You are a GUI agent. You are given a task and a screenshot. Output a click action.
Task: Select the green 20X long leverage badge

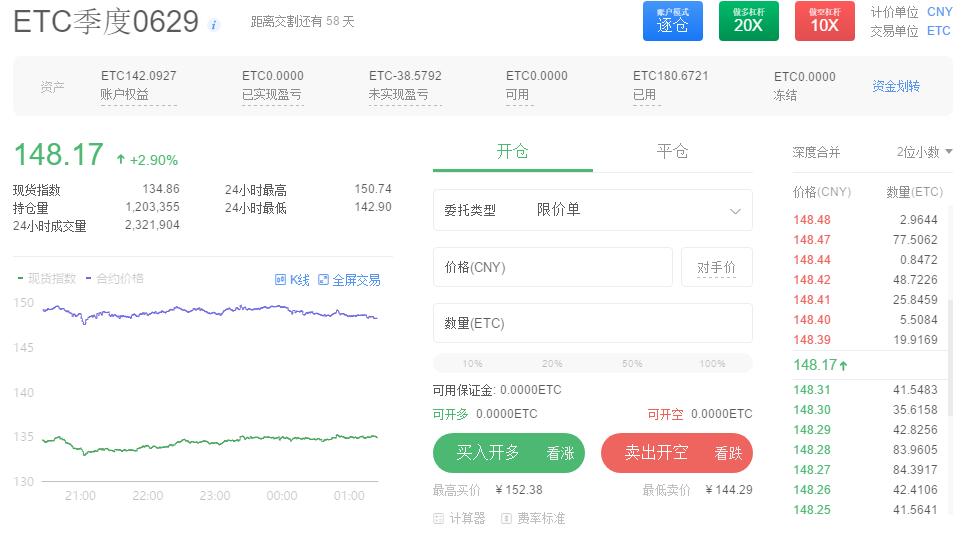click(748, 21)
